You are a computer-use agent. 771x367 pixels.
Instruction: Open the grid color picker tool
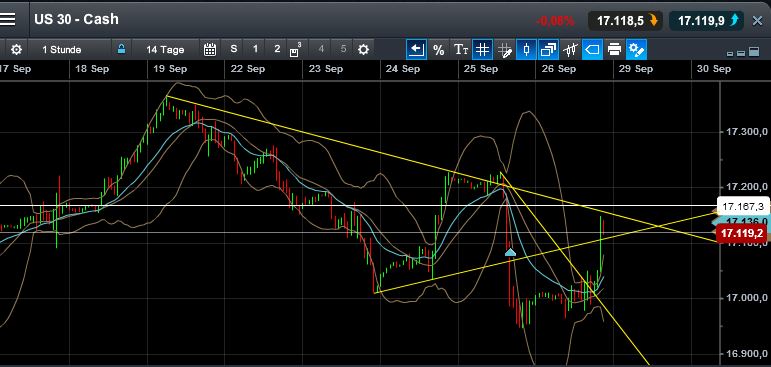point(504,50)
